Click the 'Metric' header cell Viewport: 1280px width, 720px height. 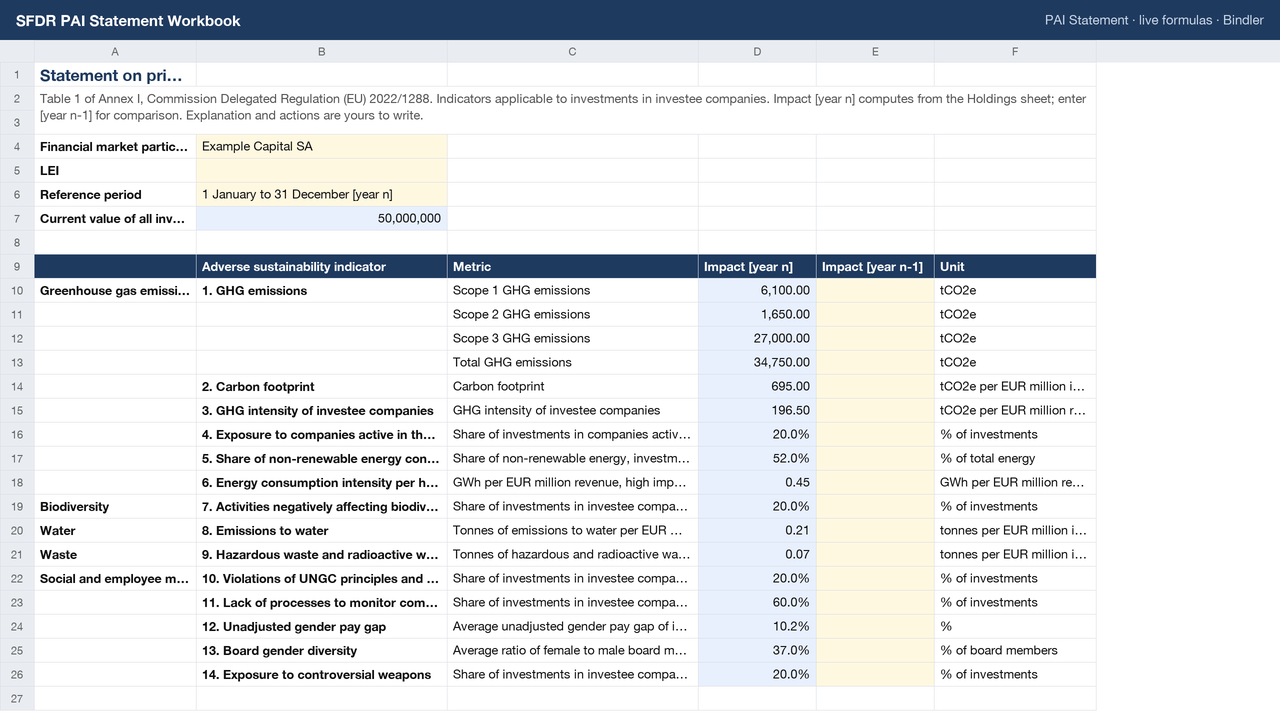click(573, 266)
